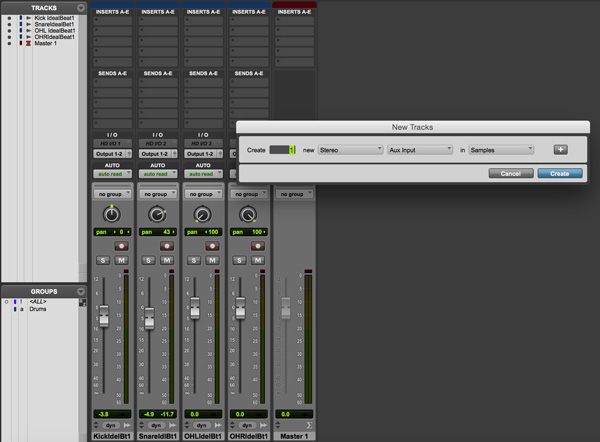Open the Tracks list options menu

81,8
